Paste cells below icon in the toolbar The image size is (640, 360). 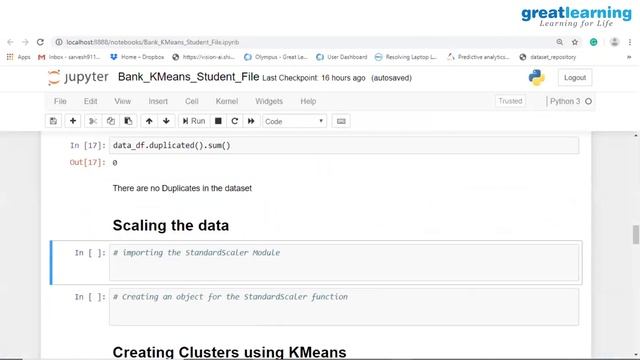pos(128,121)
